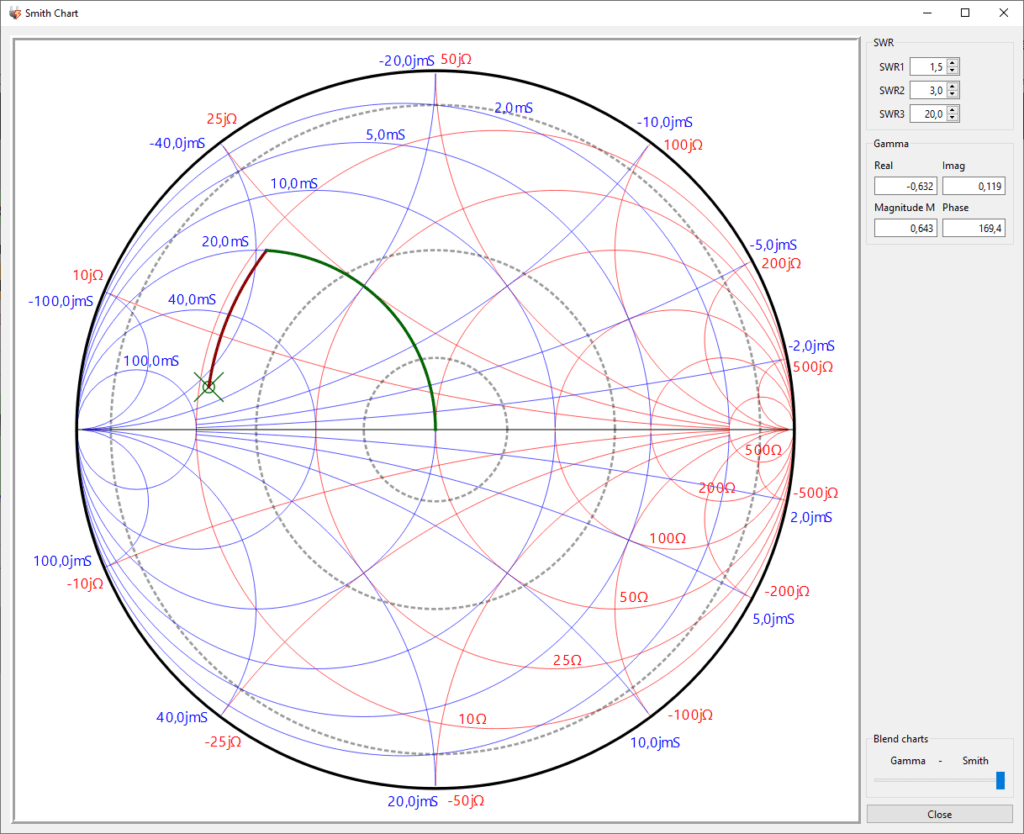Click the '-500jΩ' reactance label
The height and width of the screenshot is (834, 1024).
(815, 493)
